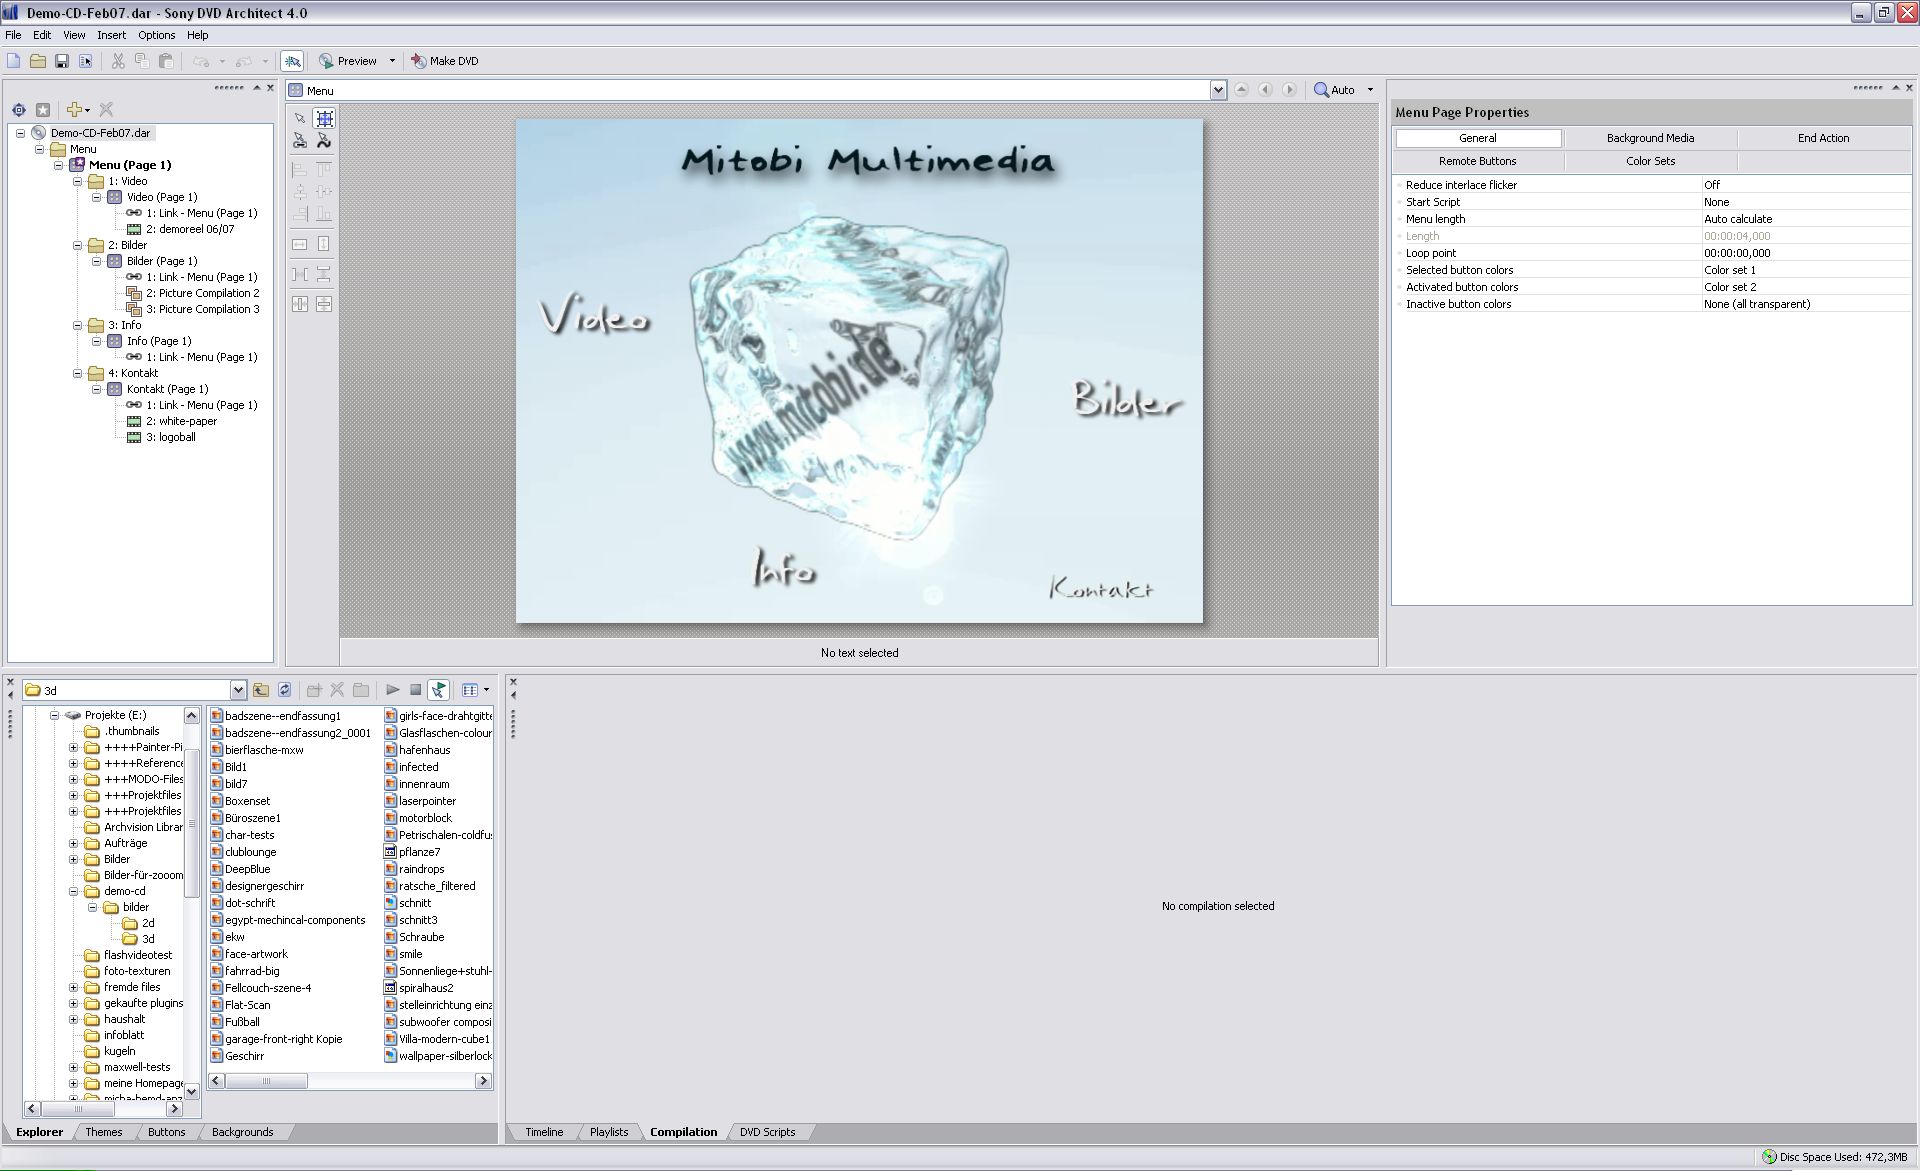Collapse the 2: Bilder tree node
This screenshot has height=1171, width=1920.
tap(78, 246)
